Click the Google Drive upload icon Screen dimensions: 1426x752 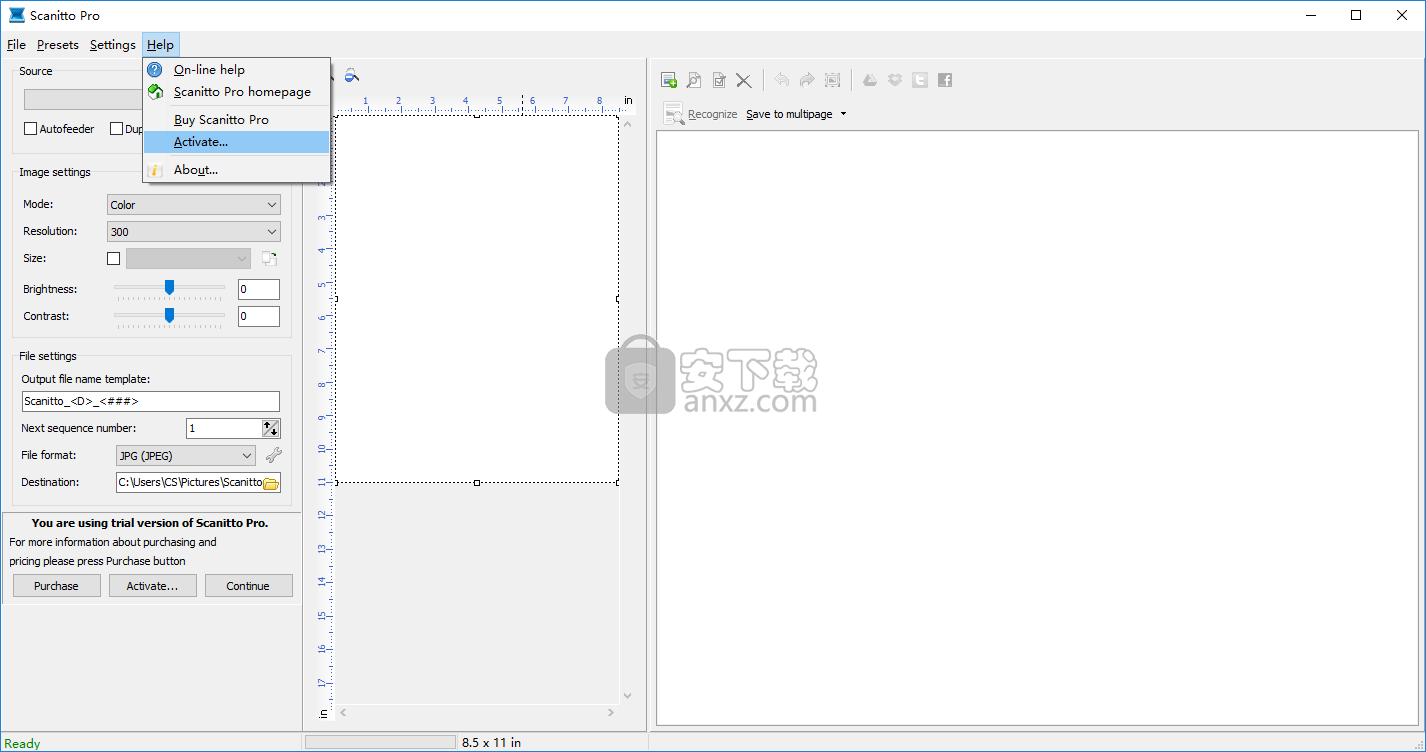tap(870, 80)
